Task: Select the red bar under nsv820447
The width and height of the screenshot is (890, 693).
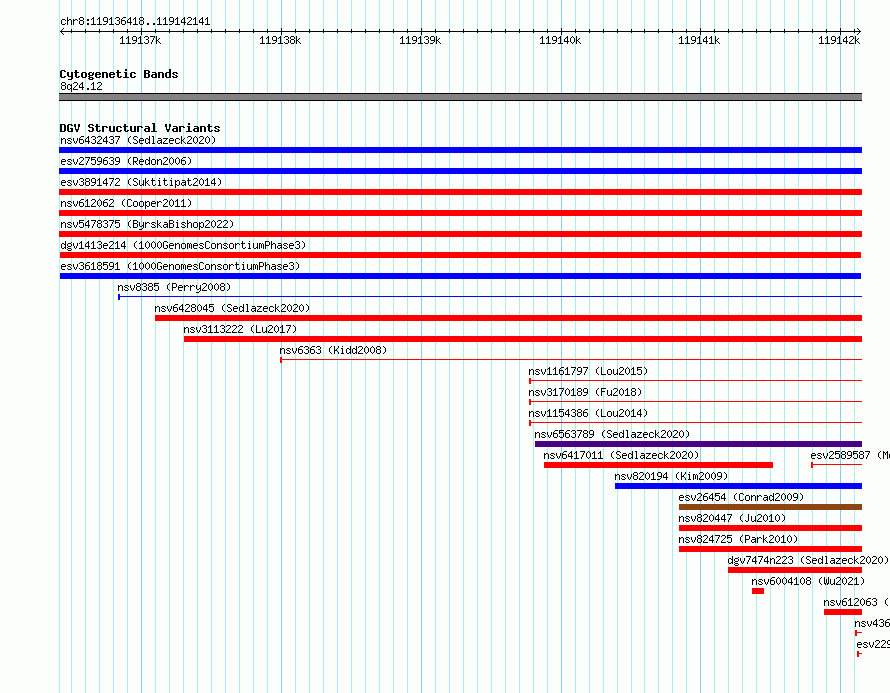Action: pyautogui.click(x=770, y=528)
